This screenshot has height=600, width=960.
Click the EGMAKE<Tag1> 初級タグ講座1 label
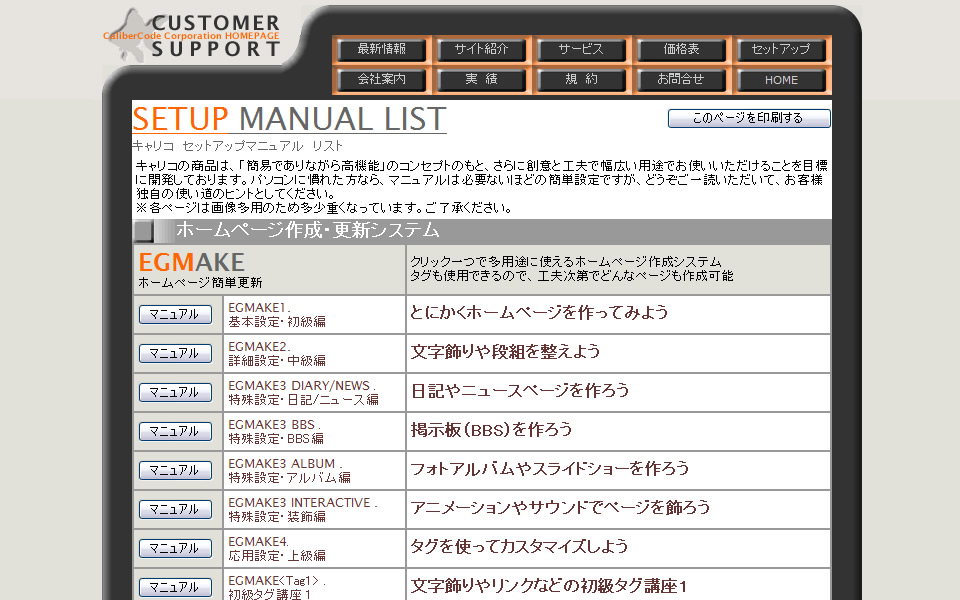point(277,587)
